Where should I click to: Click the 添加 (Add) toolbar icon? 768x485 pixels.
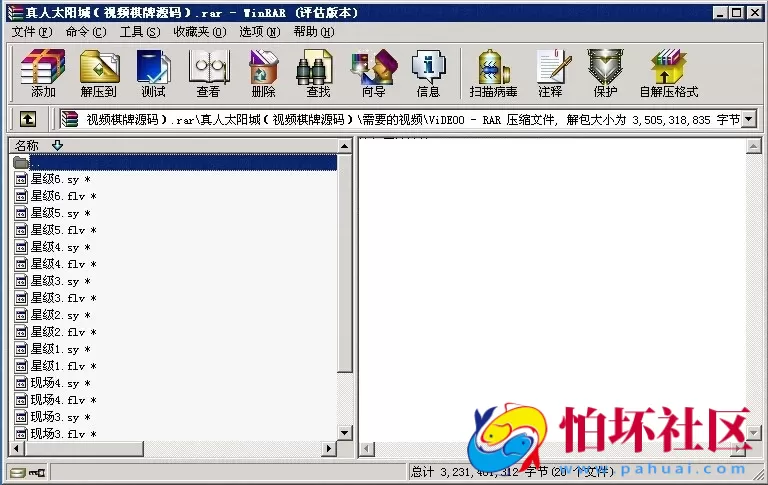click(x=43, y=72)
